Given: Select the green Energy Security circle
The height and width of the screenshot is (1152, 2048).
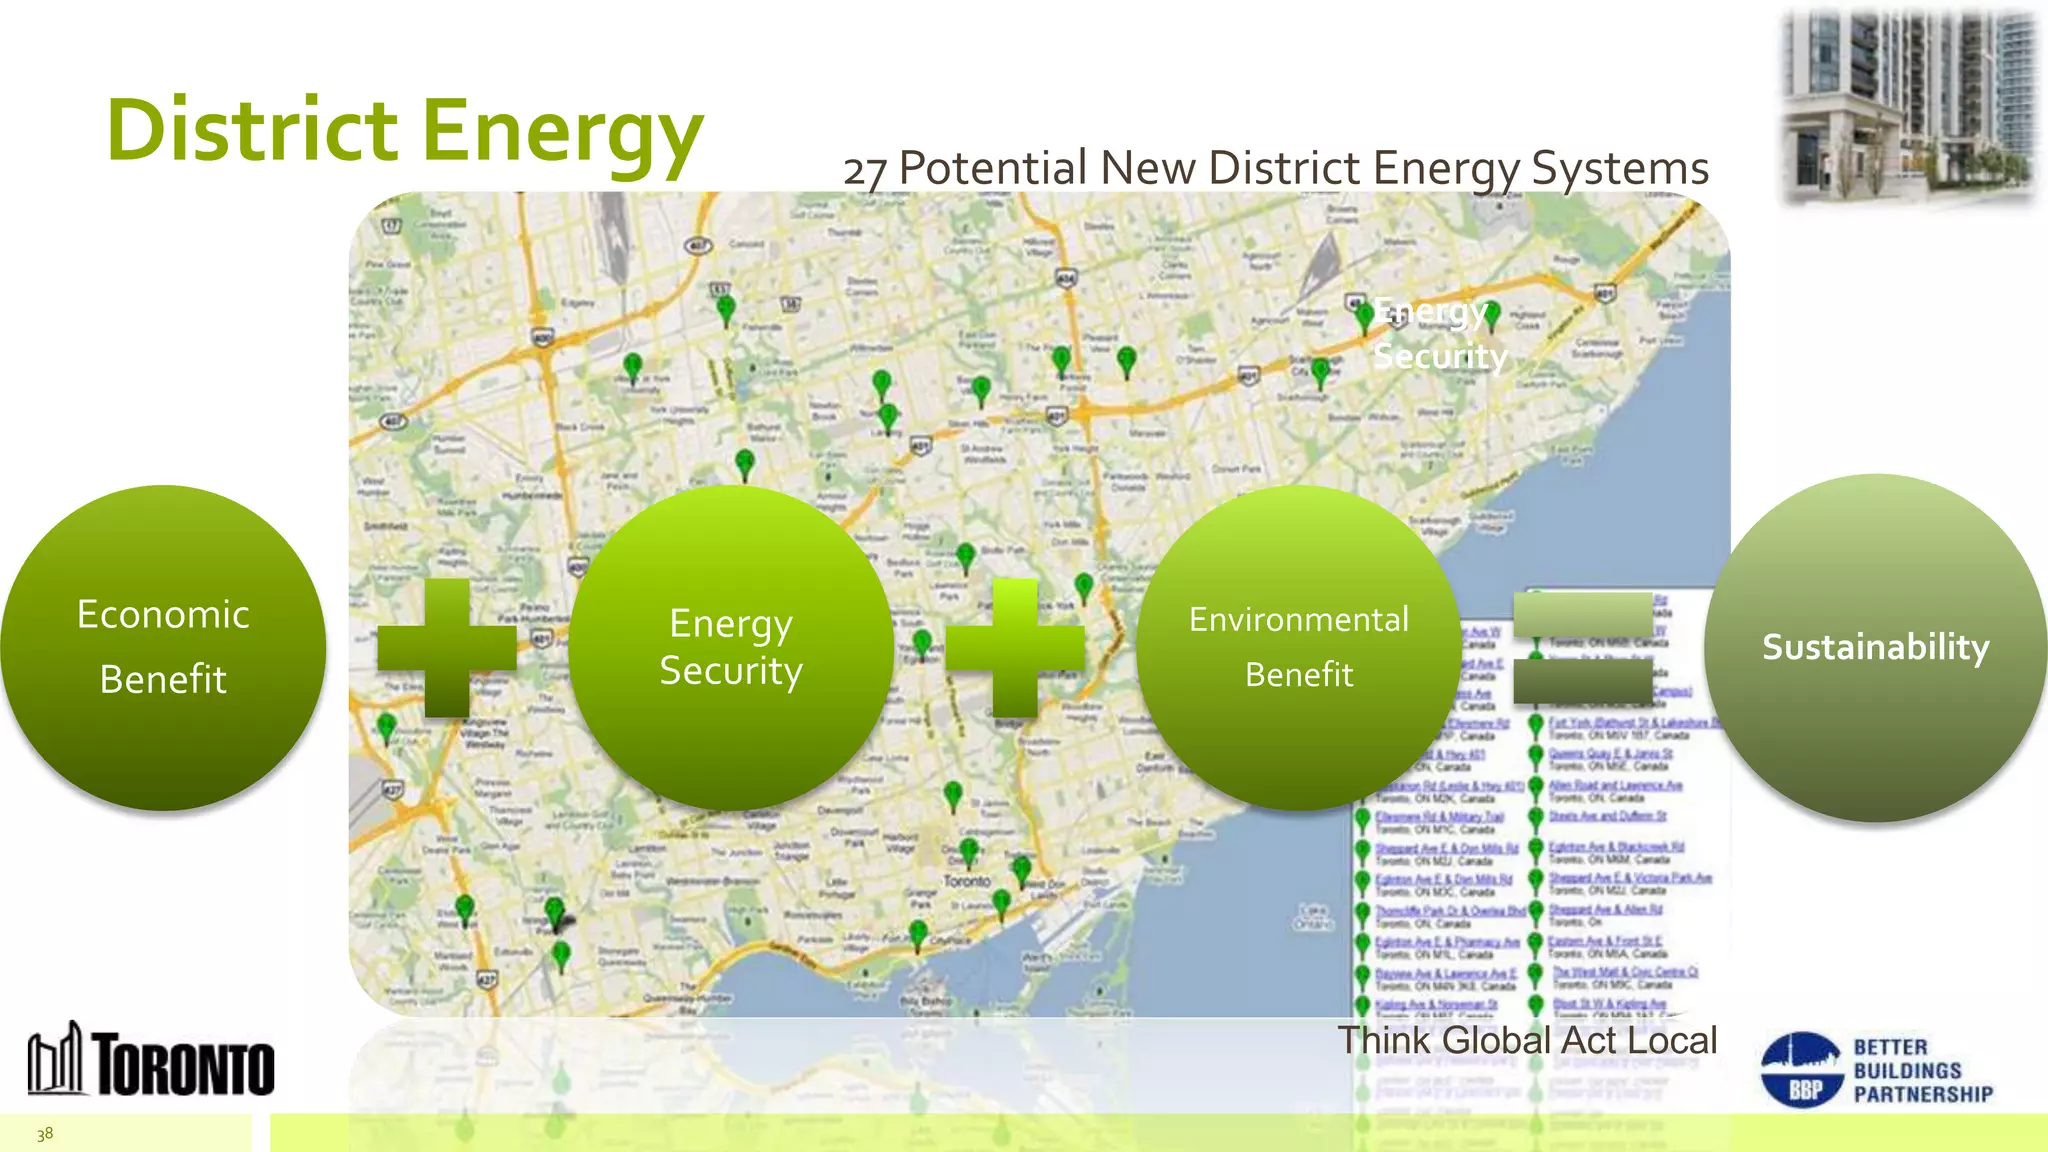Looking at the screenshot, I should pyautogui.click(x=731, y=648).
